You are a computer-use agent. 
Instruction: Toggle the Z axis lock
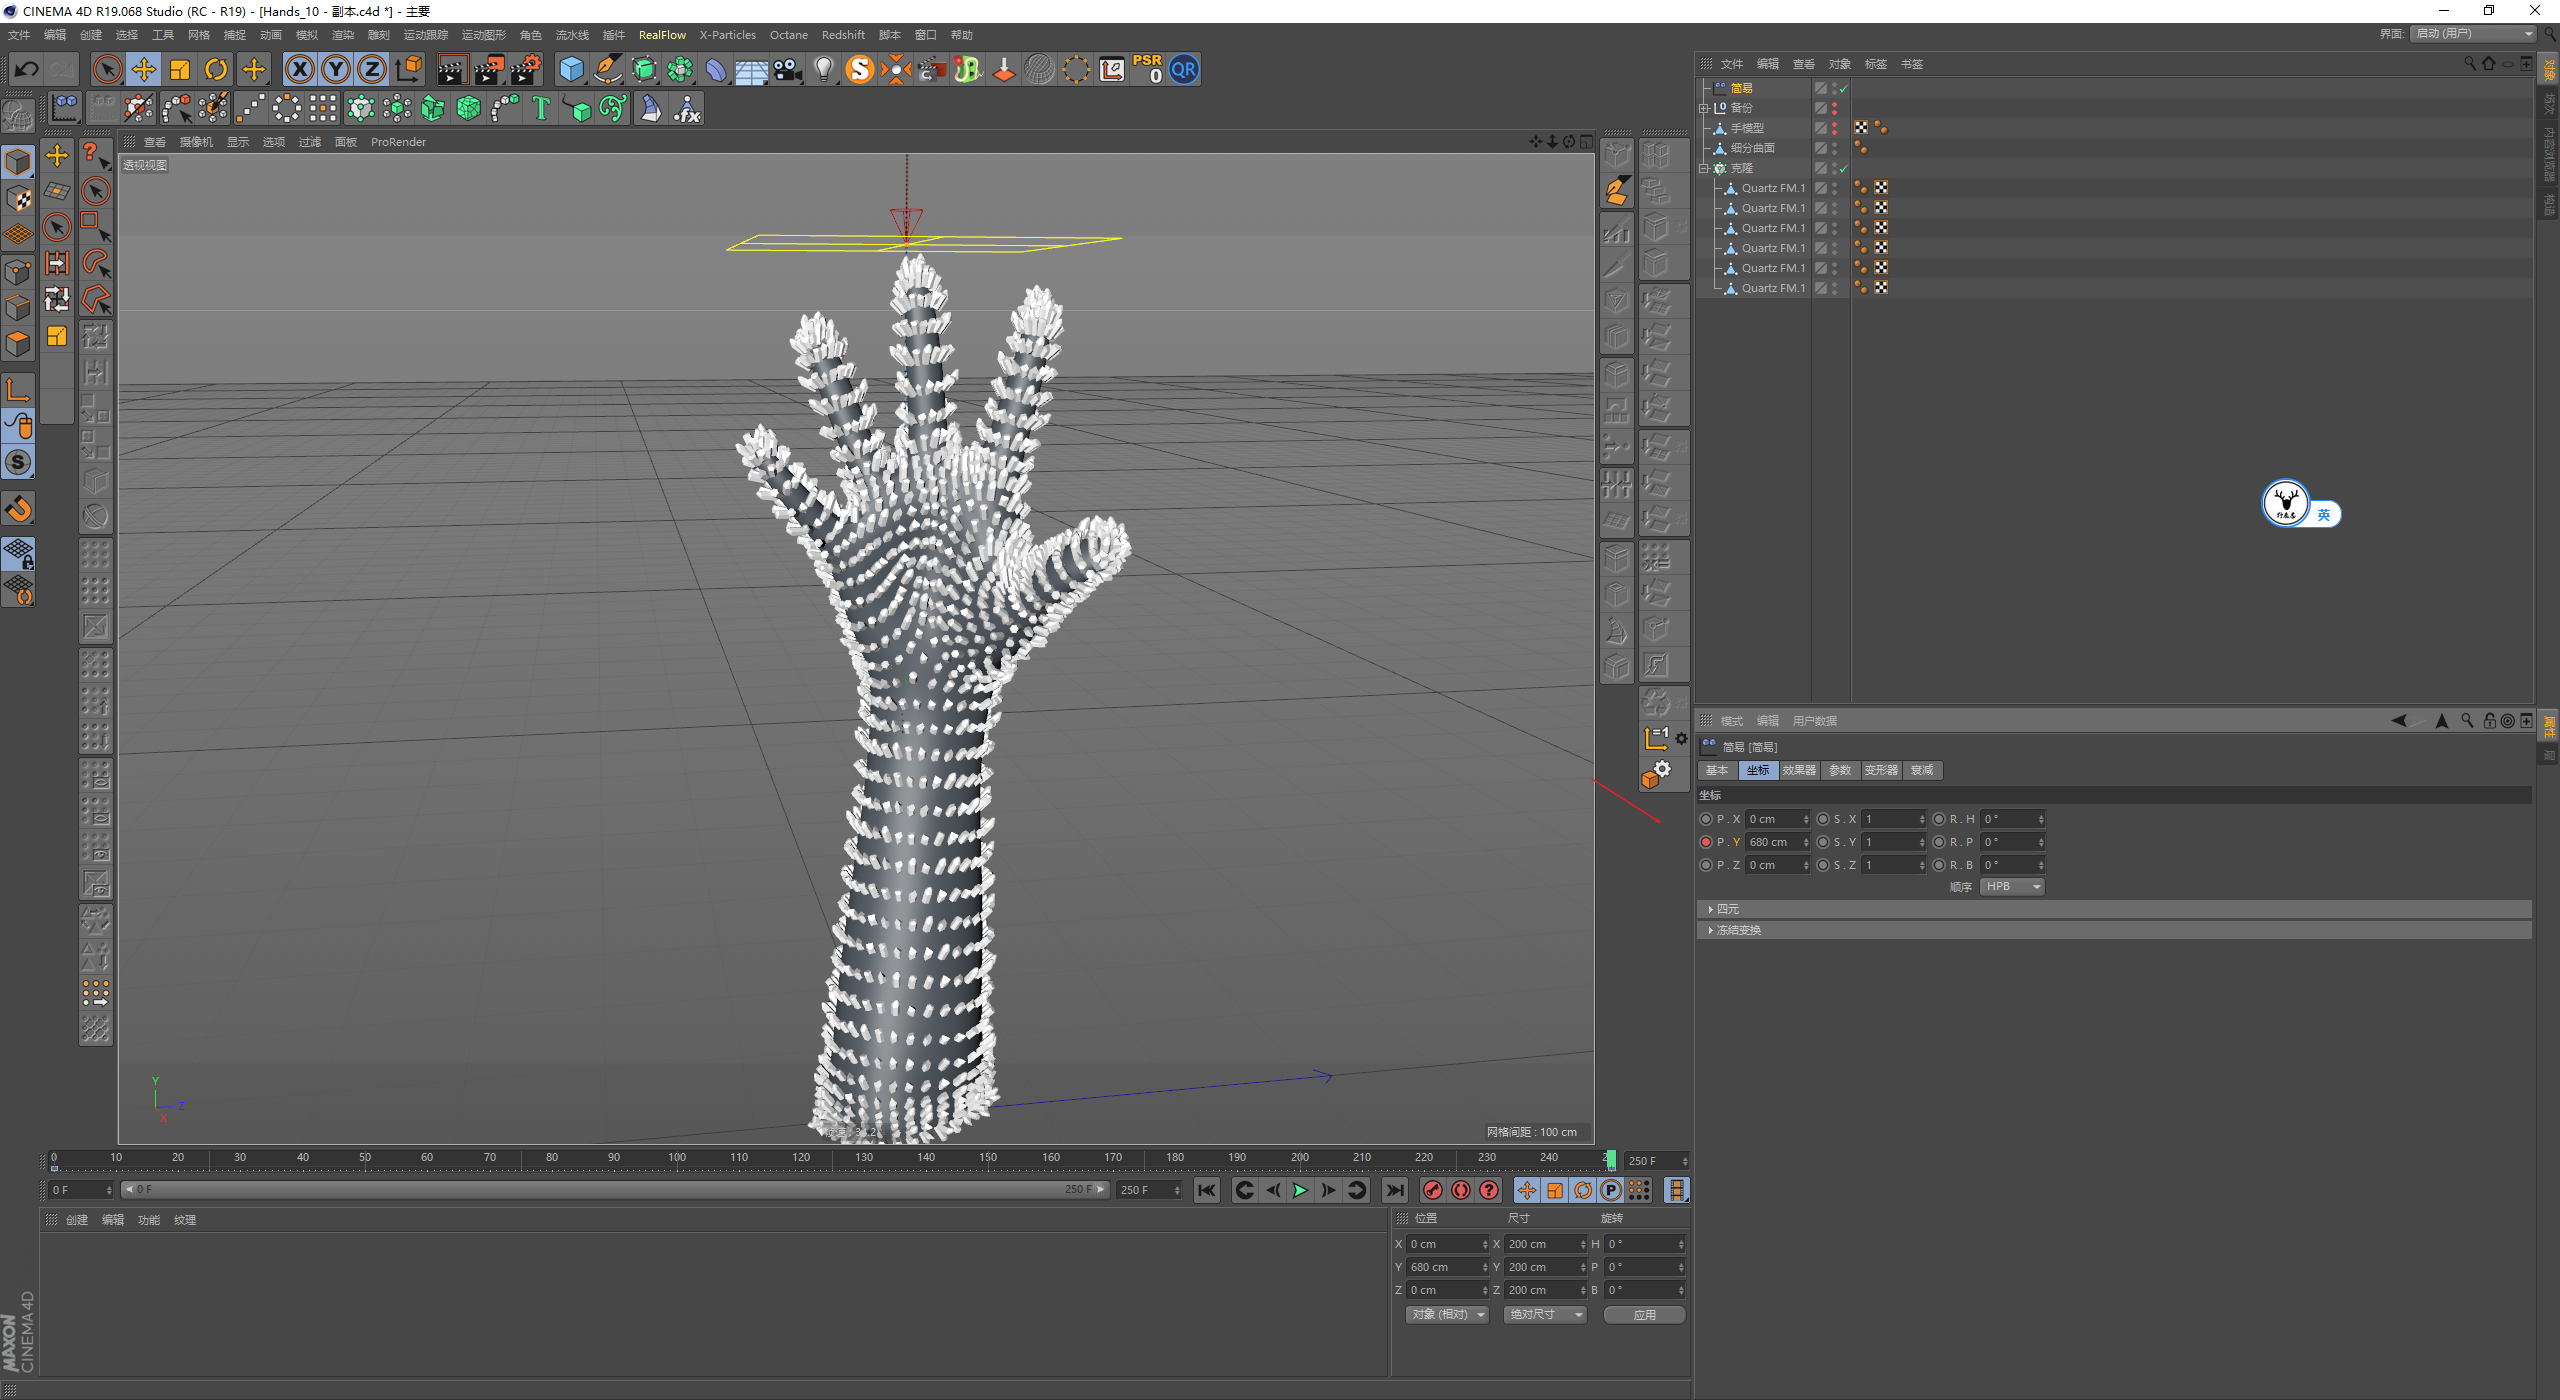(372, 69)
